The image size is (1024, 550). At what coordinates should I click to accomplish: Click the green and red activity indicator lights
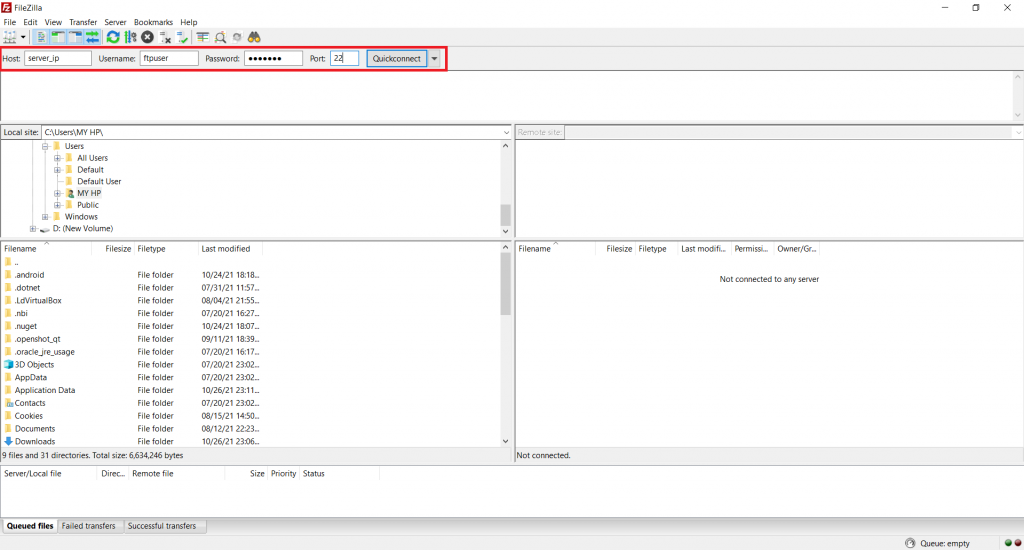tap(1013, 543)
